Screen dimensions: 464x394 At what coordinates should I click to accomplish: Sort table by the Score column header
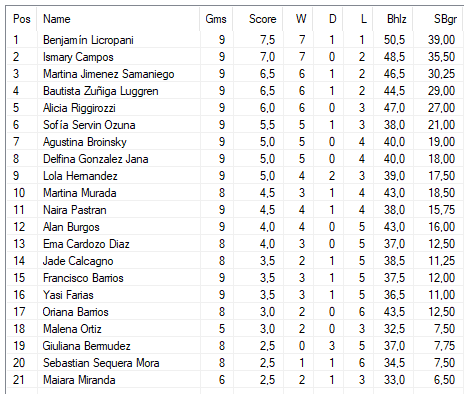258,19
